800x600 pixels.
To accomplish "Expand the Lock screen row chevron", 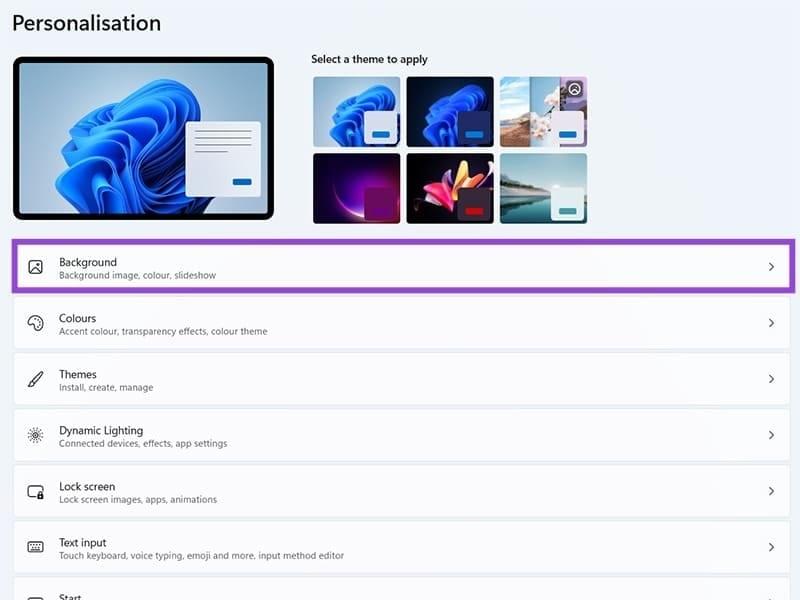I will click(772, 491).
